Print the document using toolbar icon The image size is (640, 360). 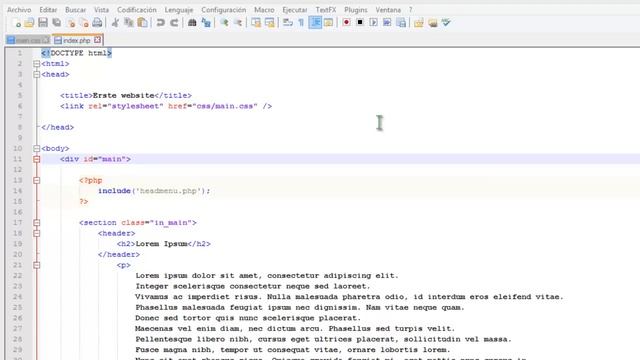tap(97, 23)
